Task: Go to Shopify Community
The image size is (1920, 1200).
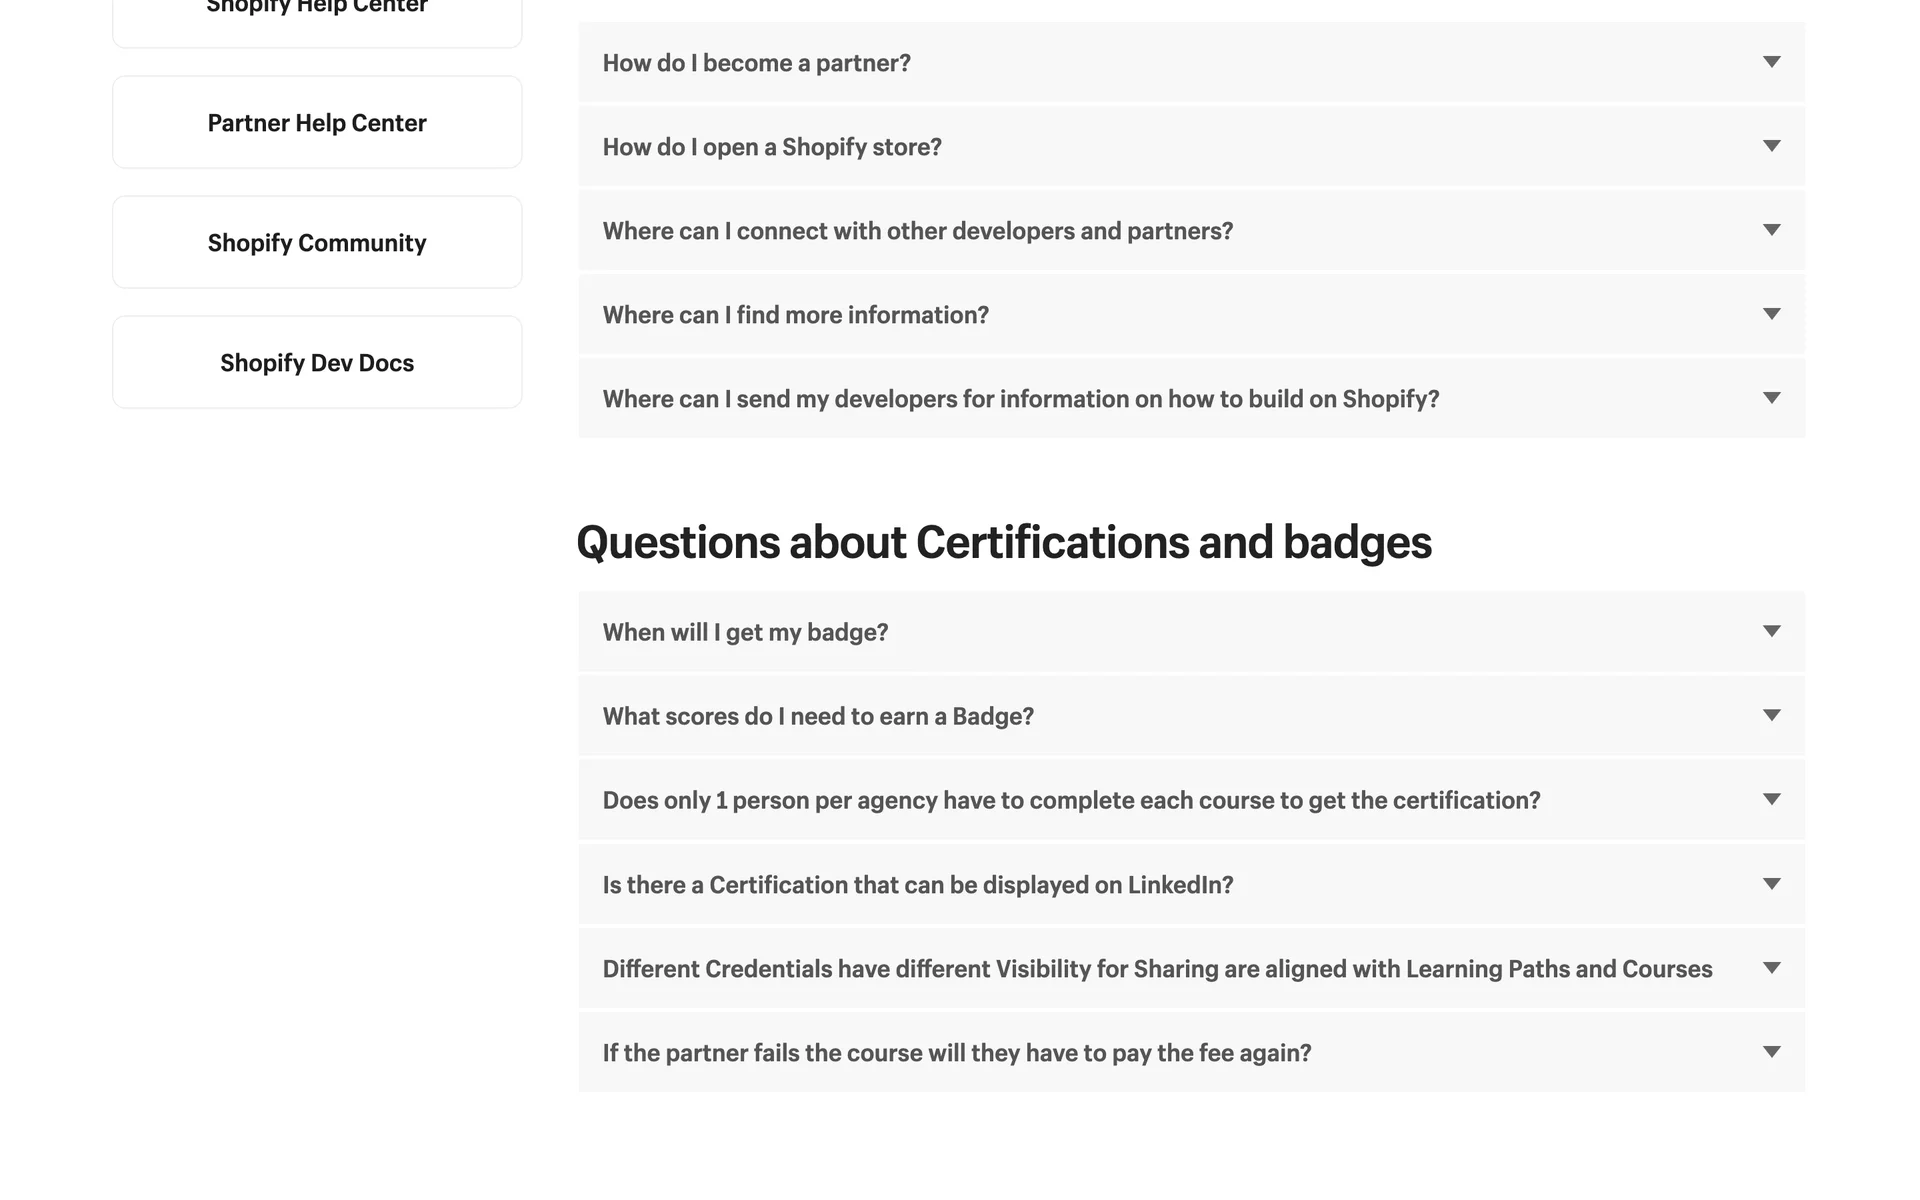Action: (x=317, y=243)
